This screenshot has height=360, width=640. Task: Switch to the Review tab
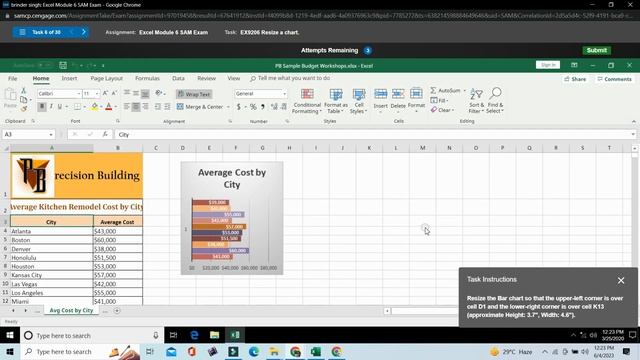207,78
